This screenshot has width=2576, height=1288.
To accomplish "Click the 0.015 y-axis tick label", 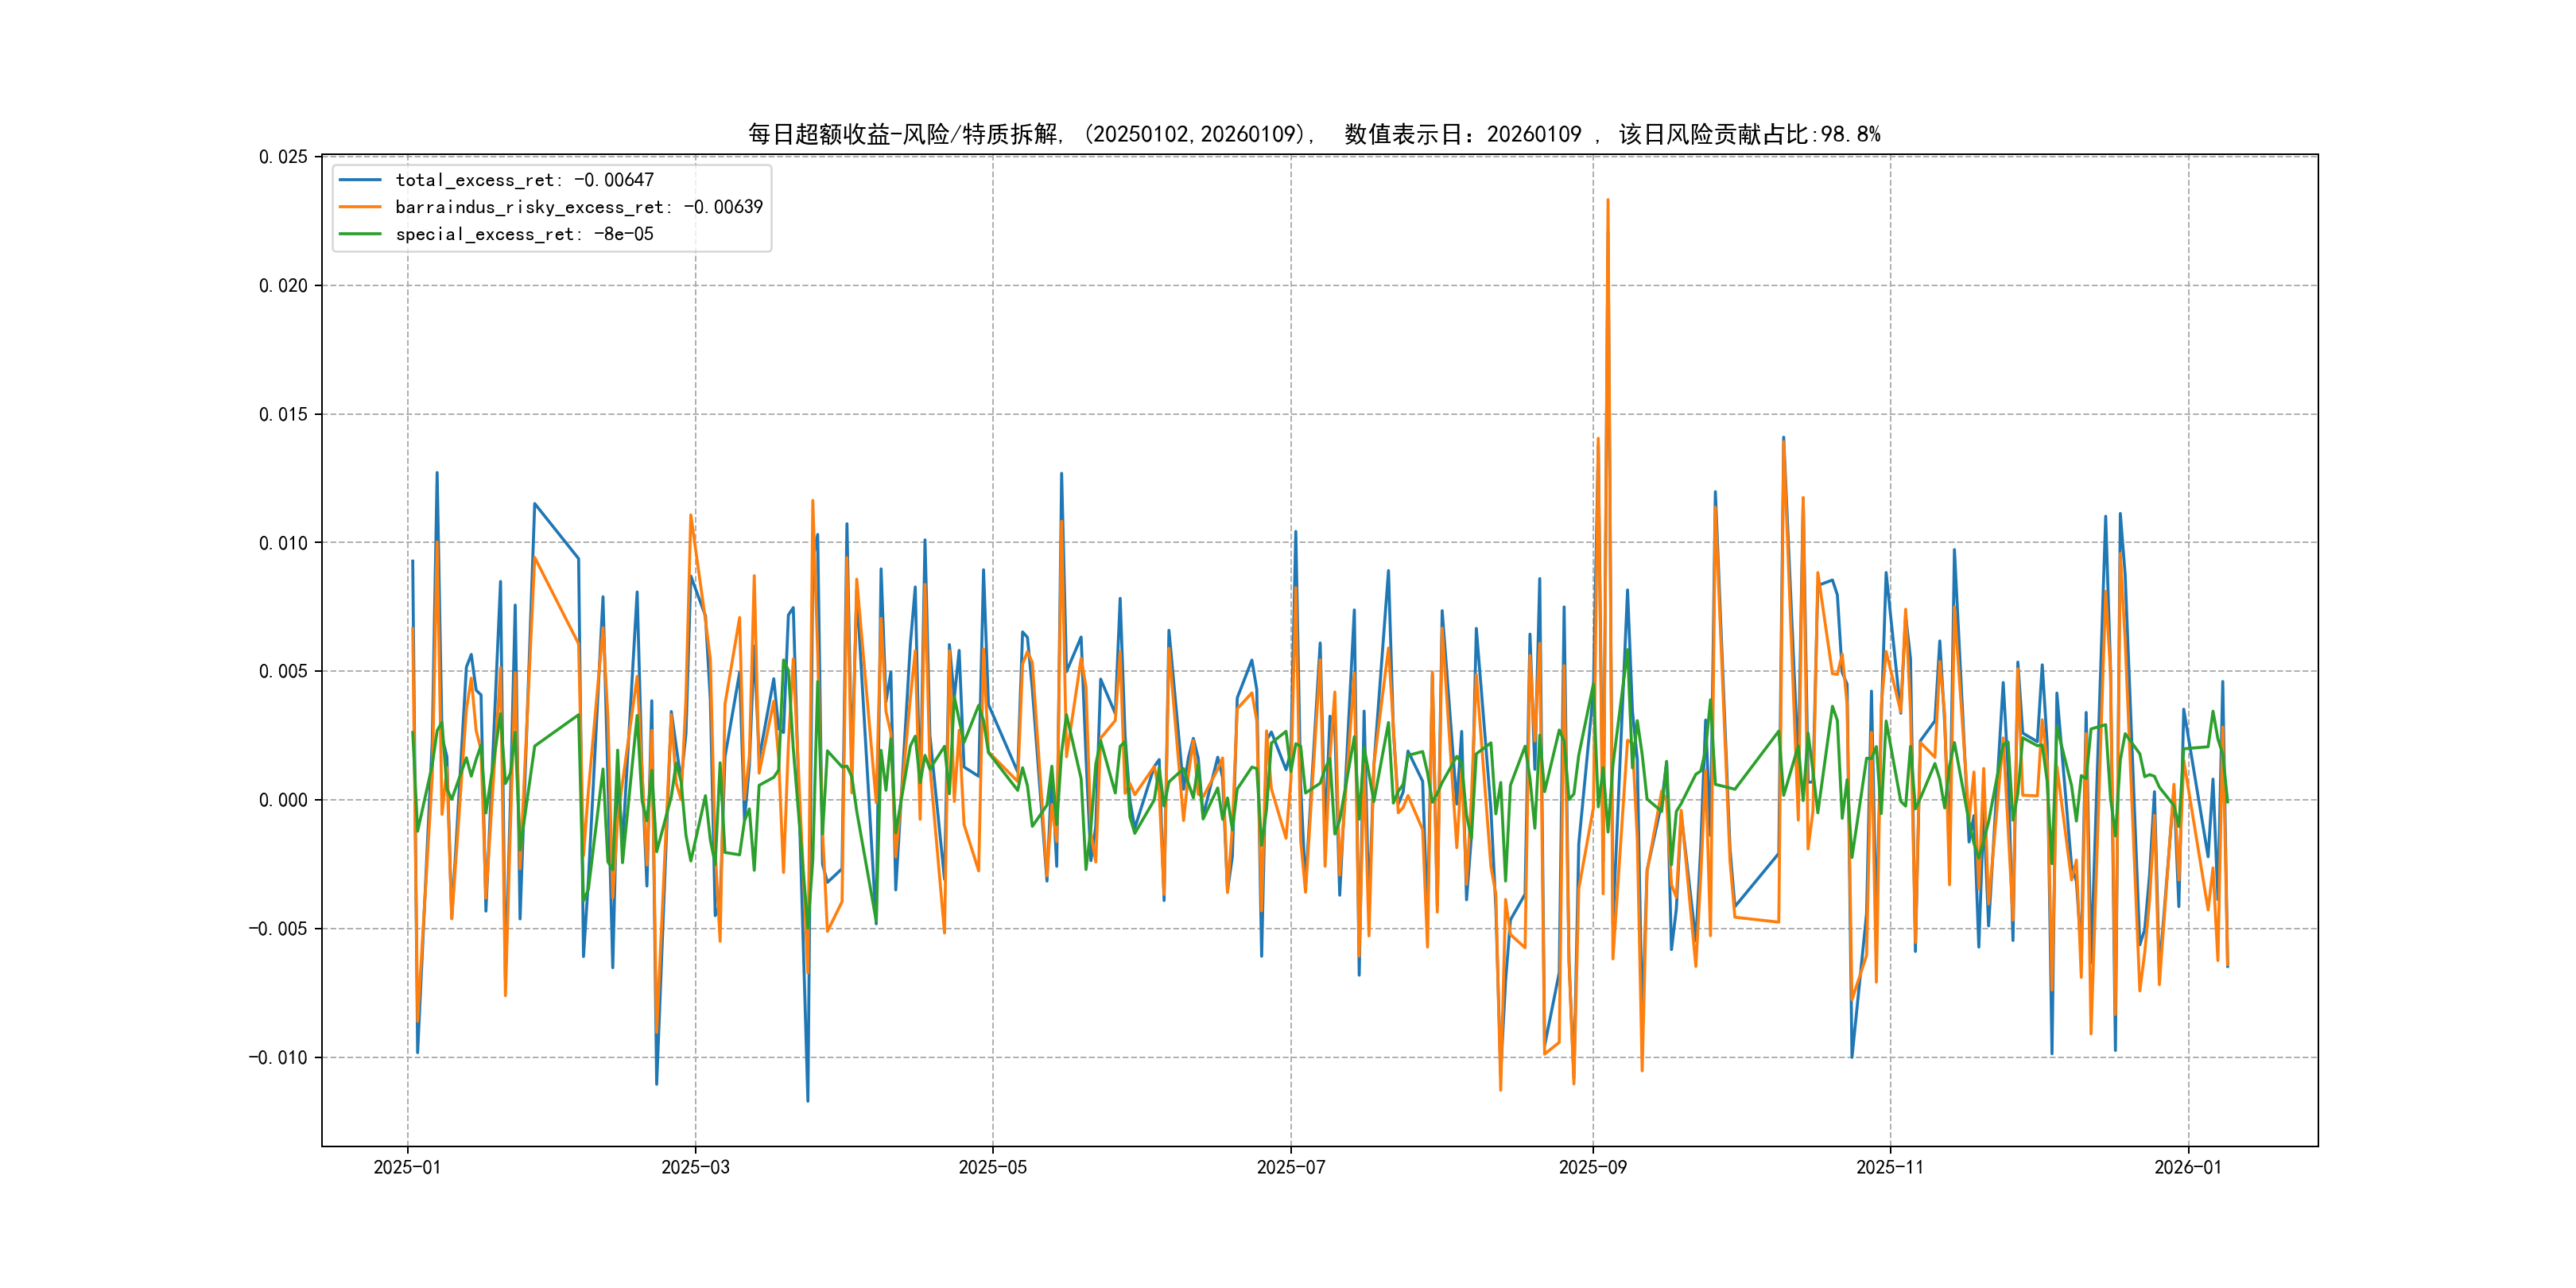I will pyautogui.click(x=283, y=415).
